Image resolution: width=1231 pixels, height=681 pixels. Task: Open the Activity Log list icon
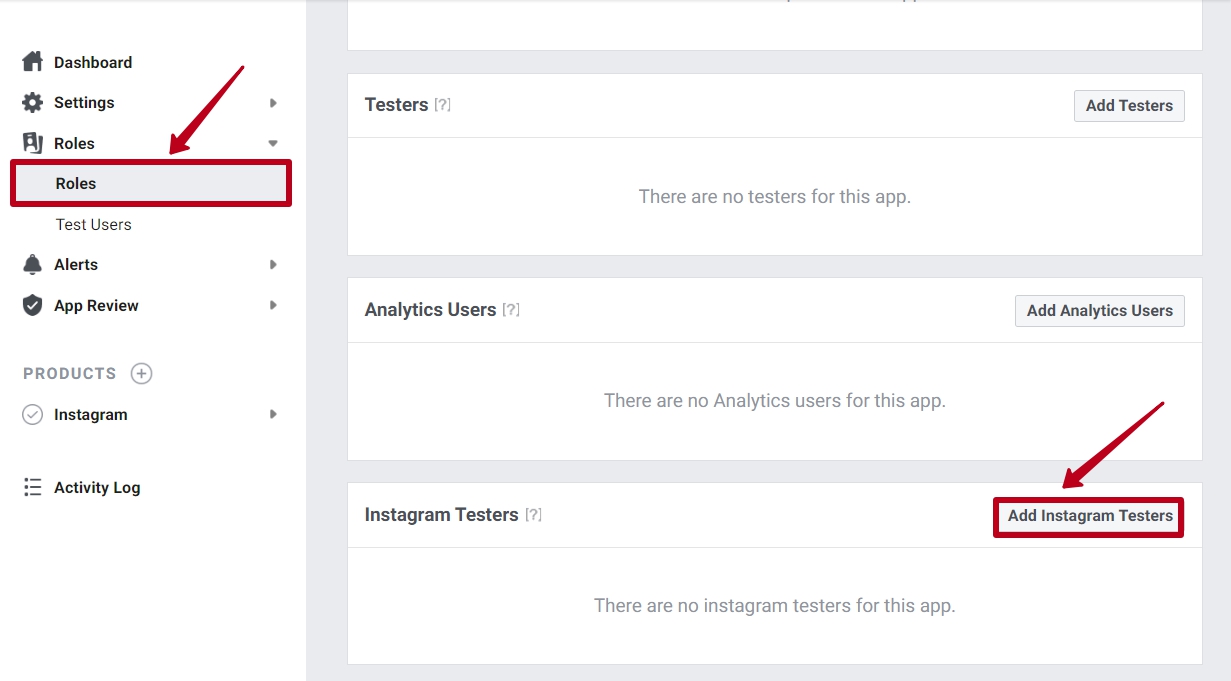(x=31, y=487)
